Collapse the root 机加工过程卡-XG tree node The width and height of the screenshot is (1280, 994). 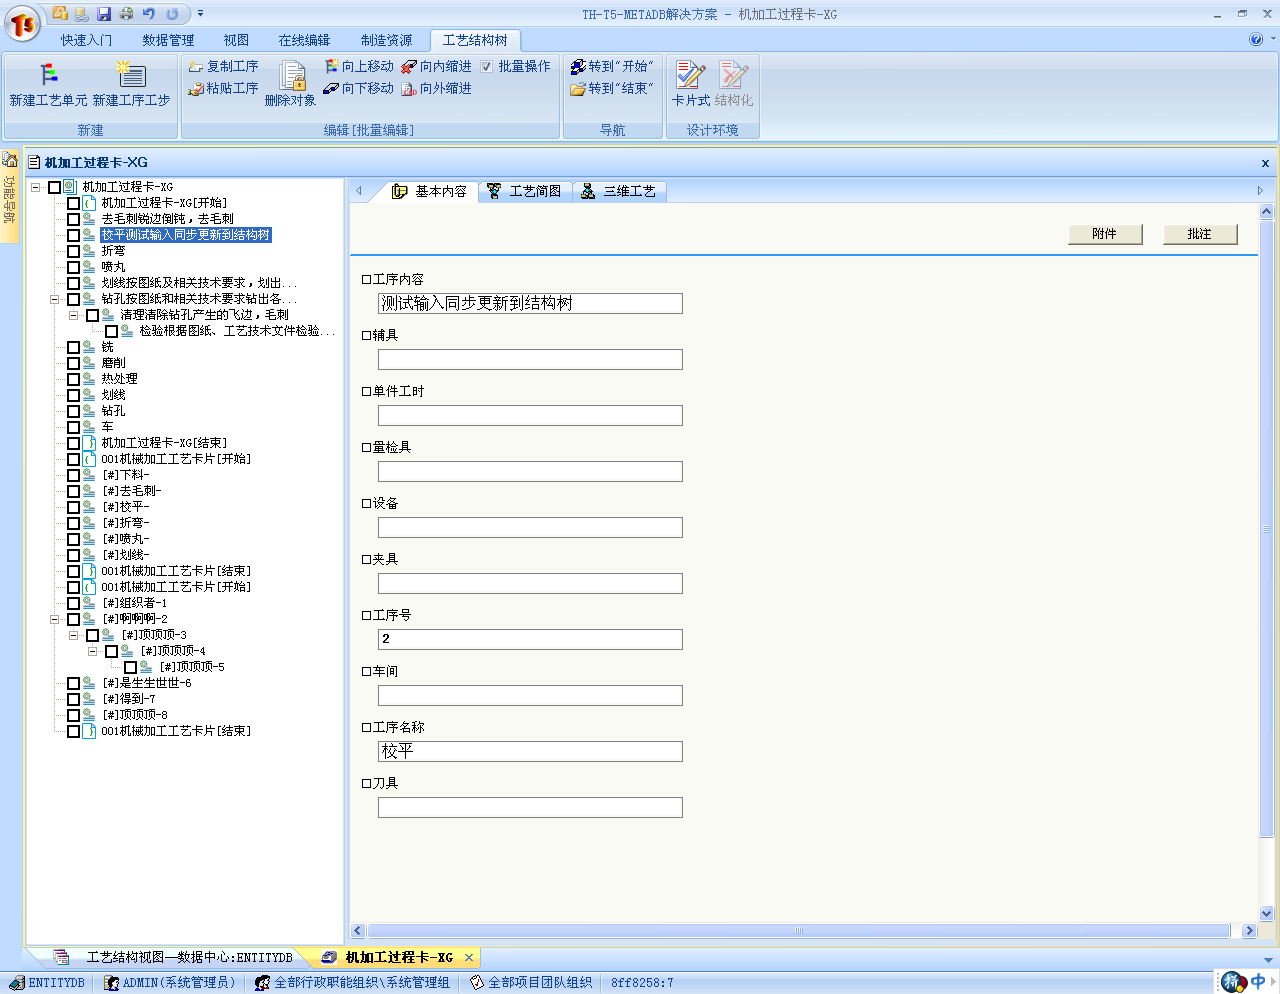[x=35, y=187]
